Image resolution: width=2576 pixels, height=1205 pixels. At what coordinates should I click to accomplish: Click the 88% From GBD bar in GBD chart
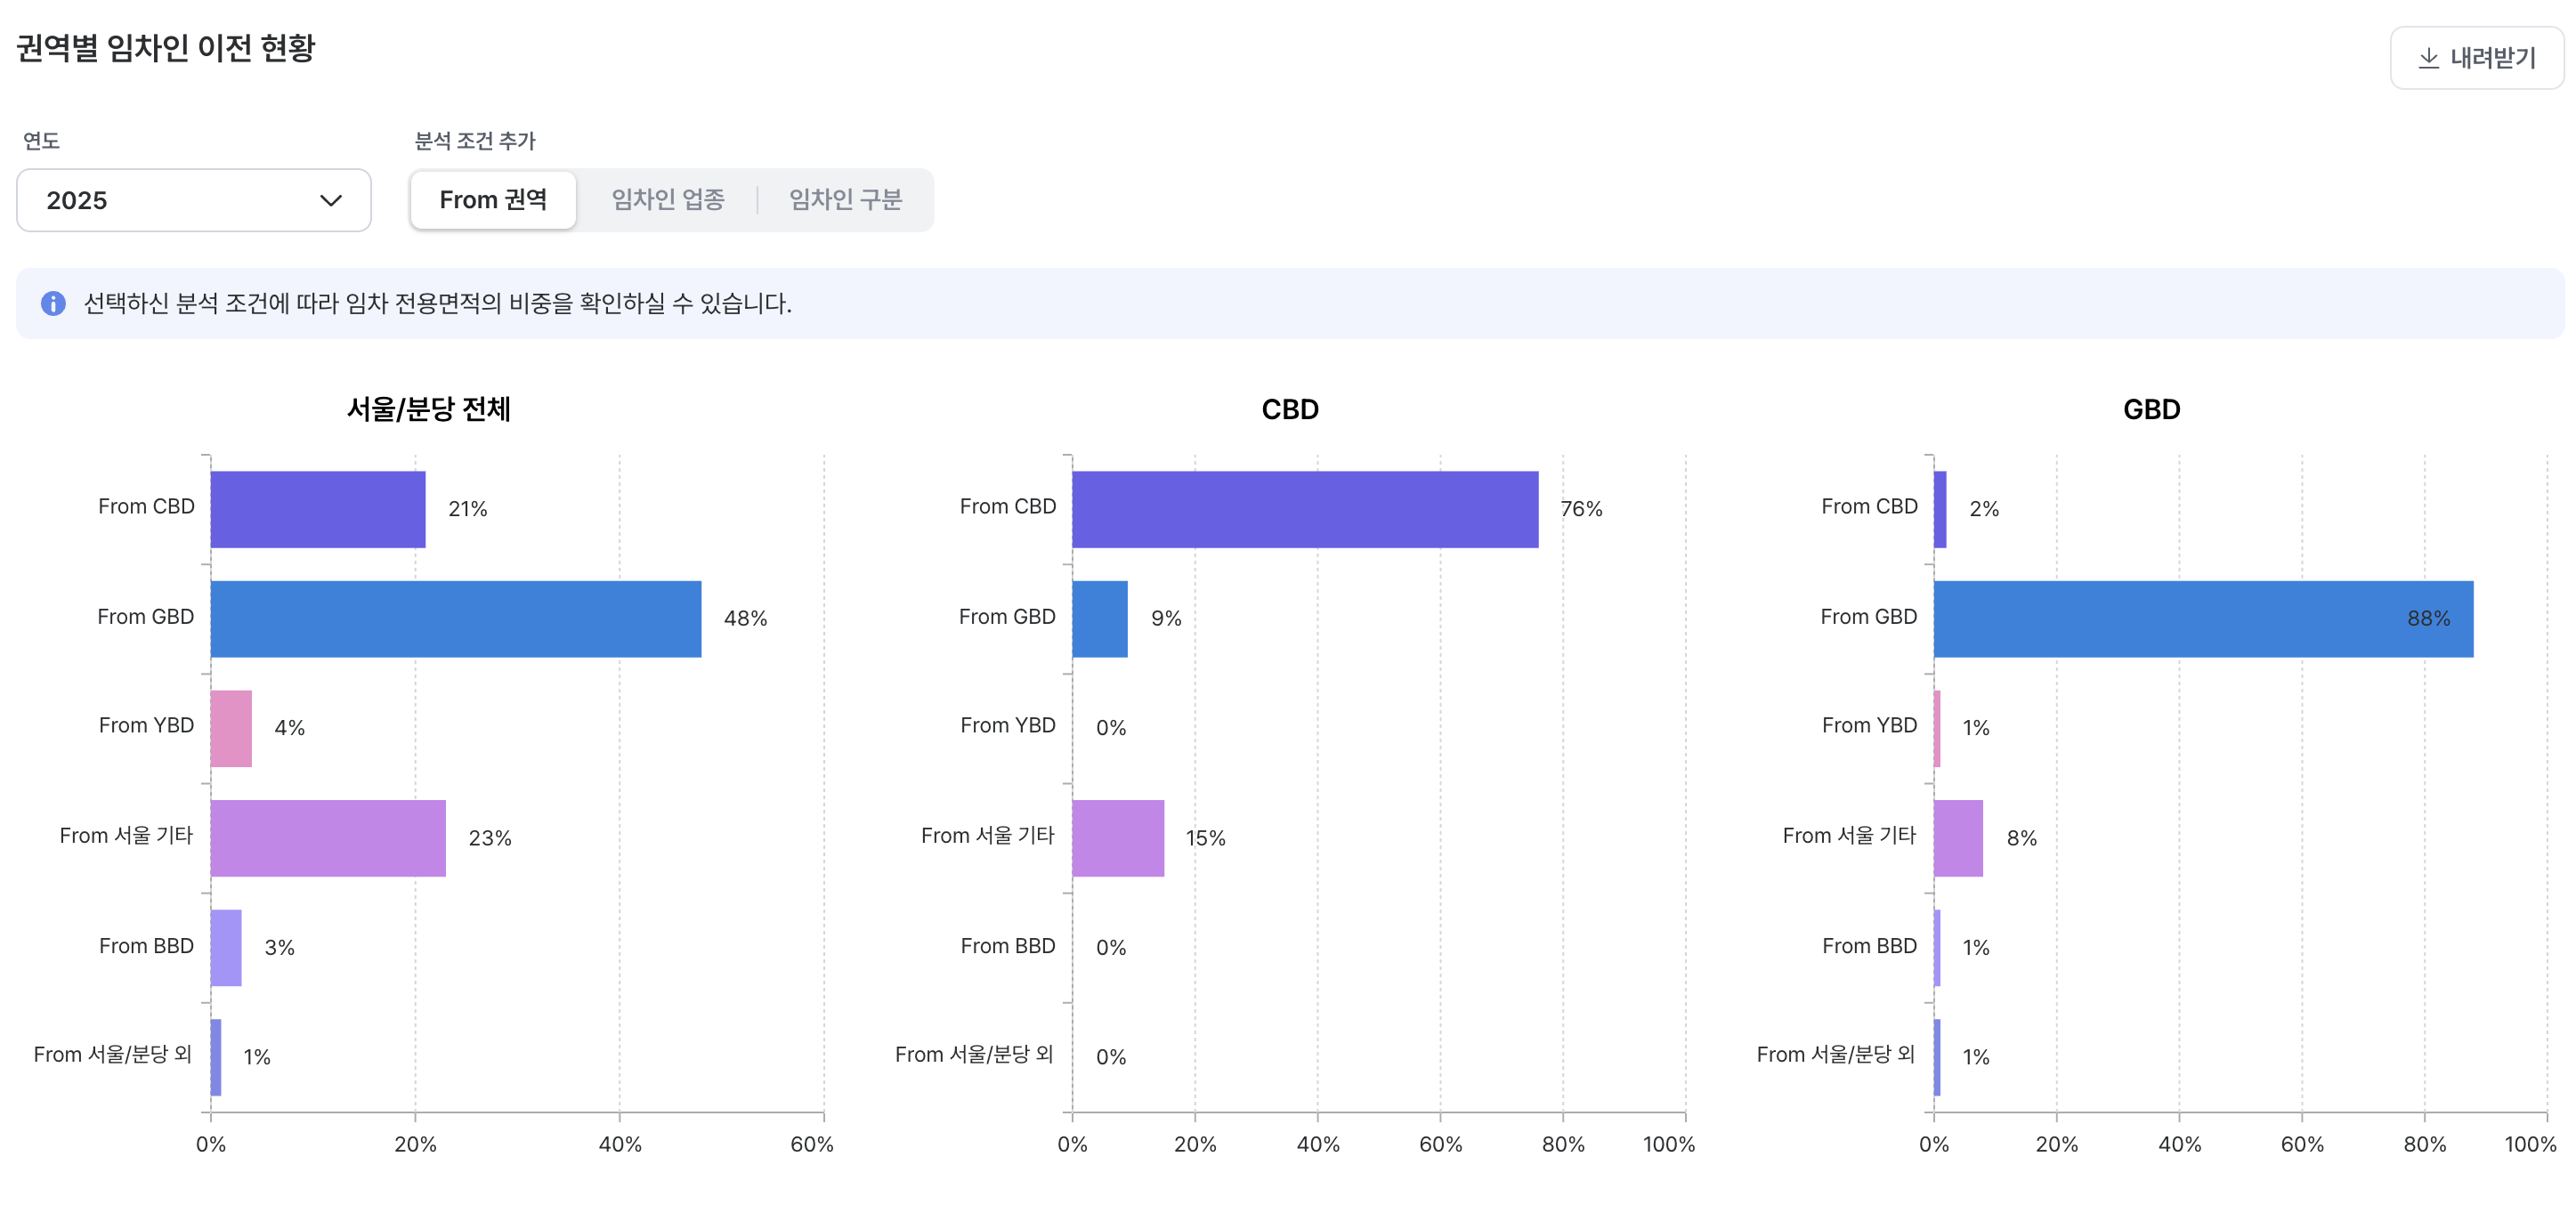tap(2203, 618)
